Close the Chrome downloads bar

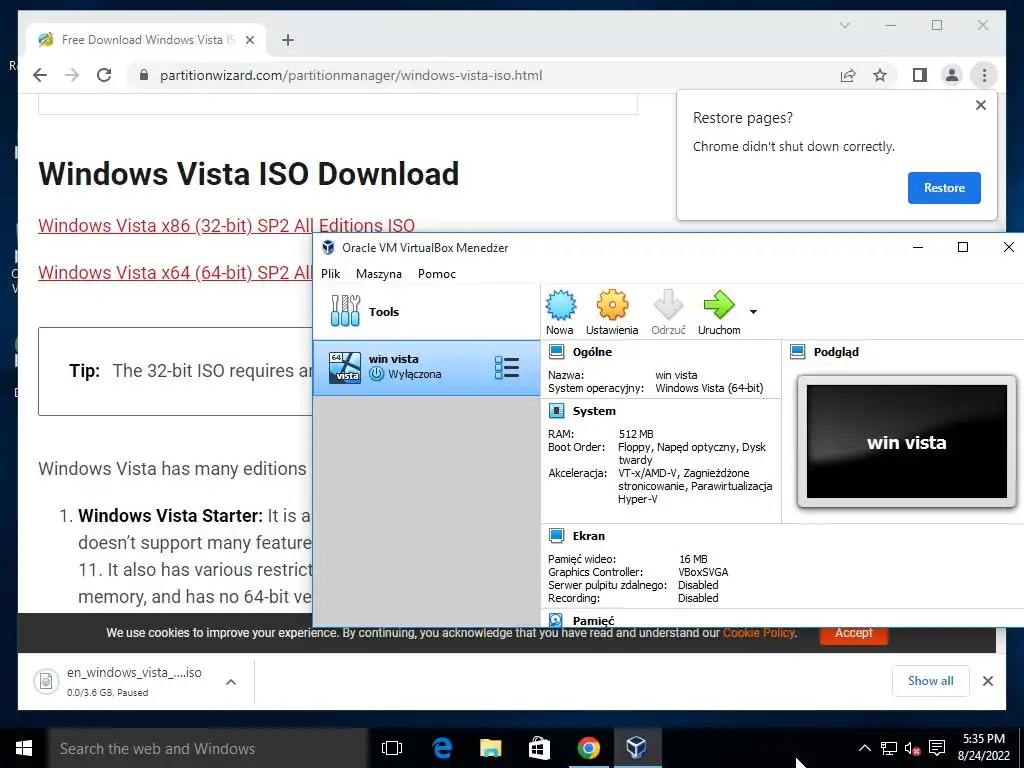click(x=987, y=681)
